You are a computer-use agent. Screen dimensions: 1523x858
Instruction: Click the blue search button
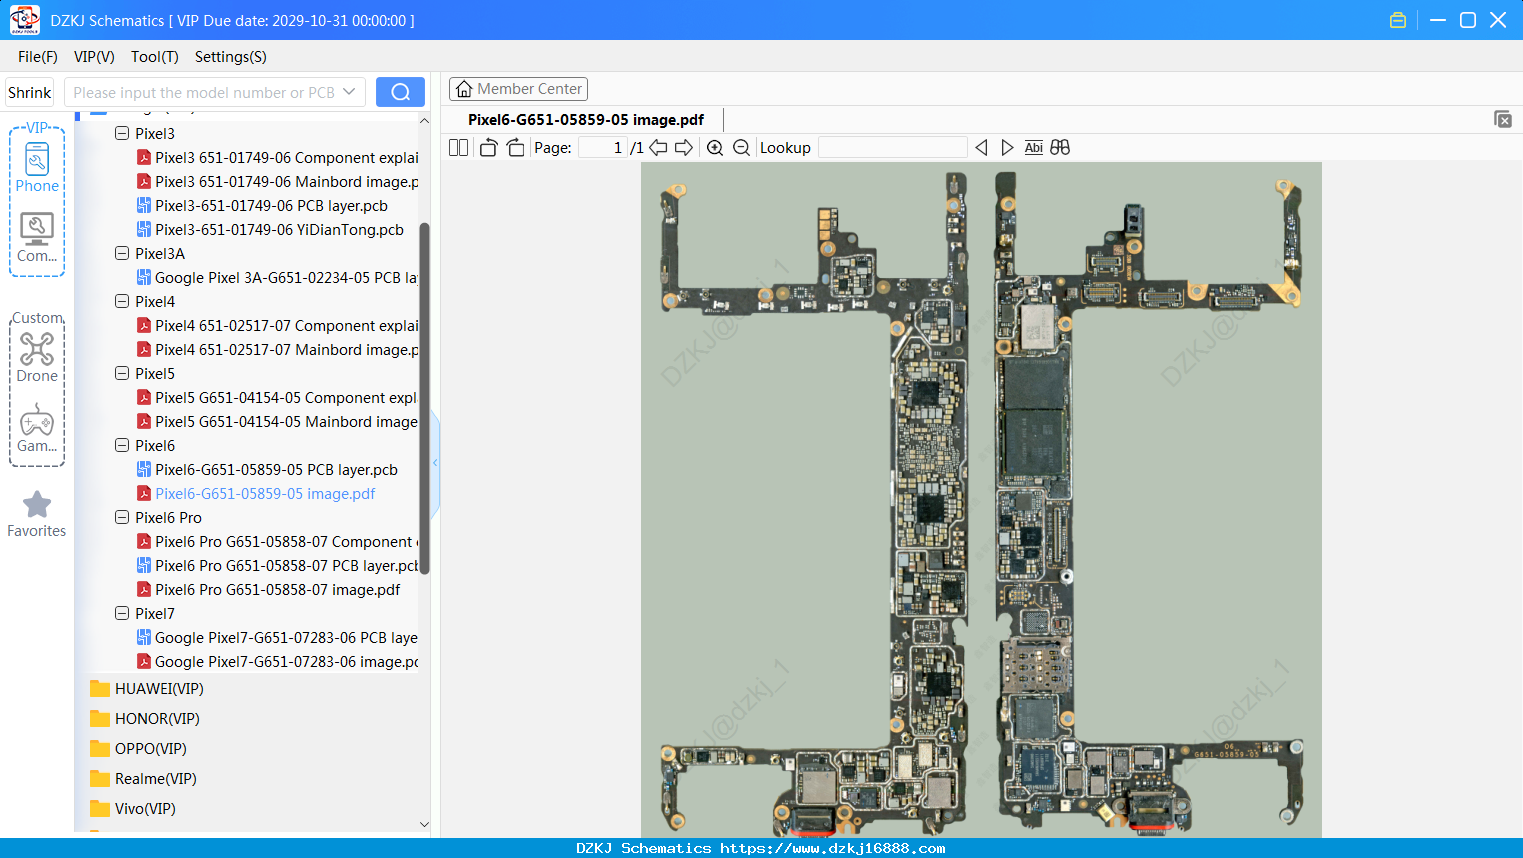click(400, 92)
